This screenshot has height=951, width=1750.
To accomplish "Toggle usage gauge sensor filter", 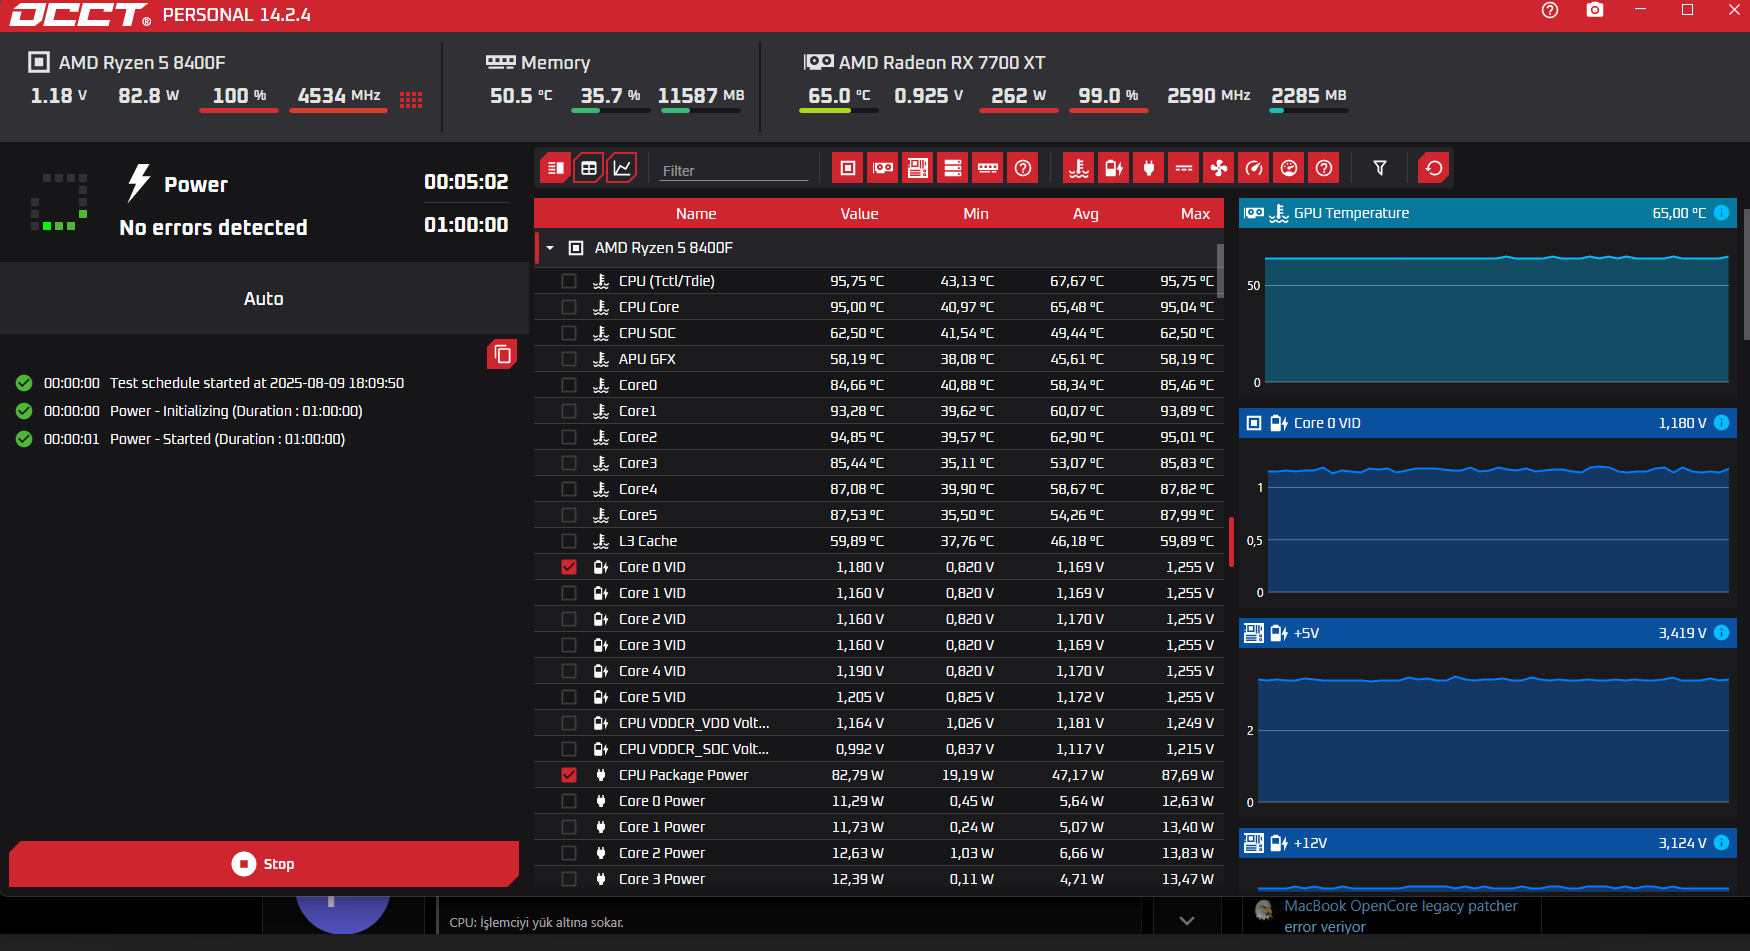I will pyautogui.click(x=1289, y=168).
